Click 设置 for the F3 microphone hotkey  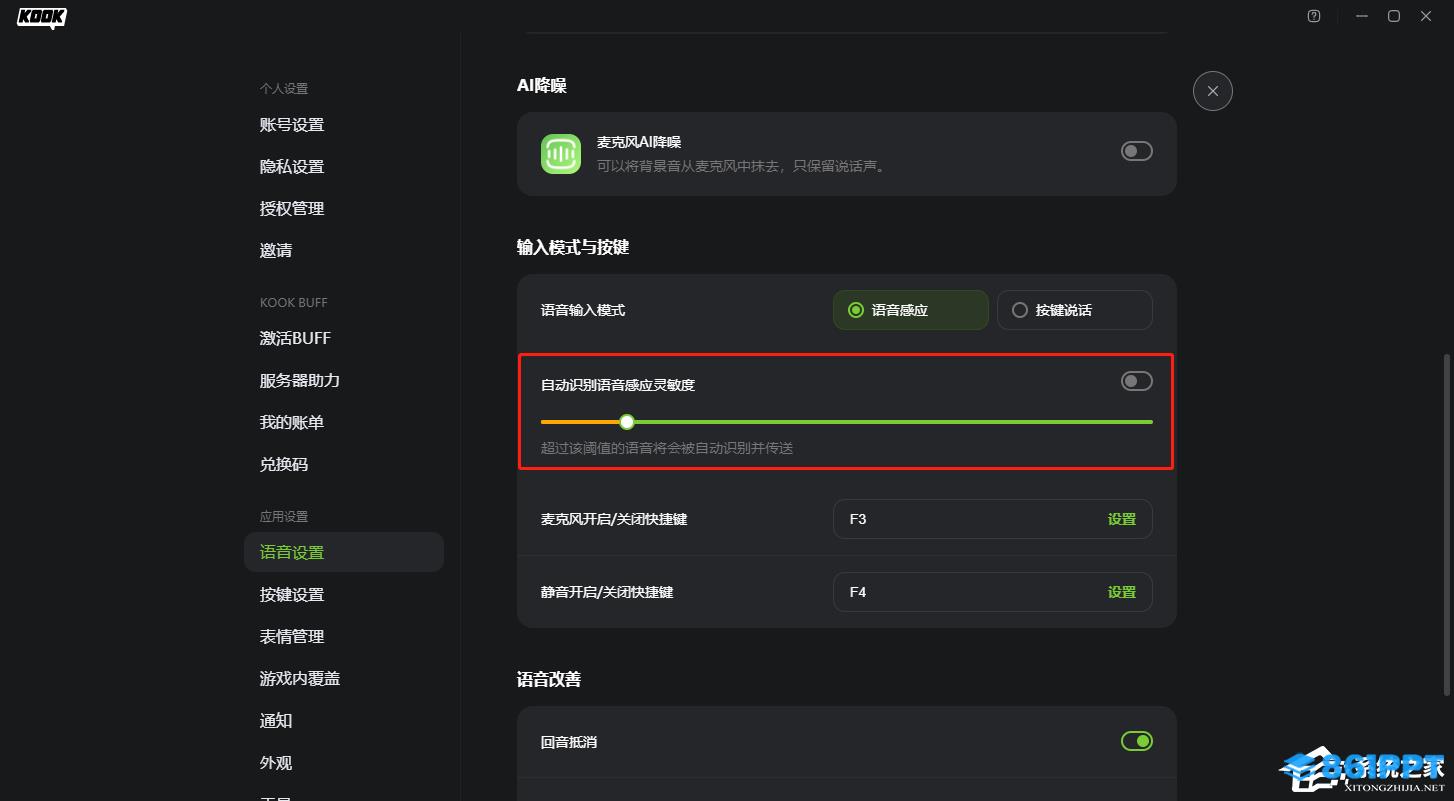coord(1121,519)
